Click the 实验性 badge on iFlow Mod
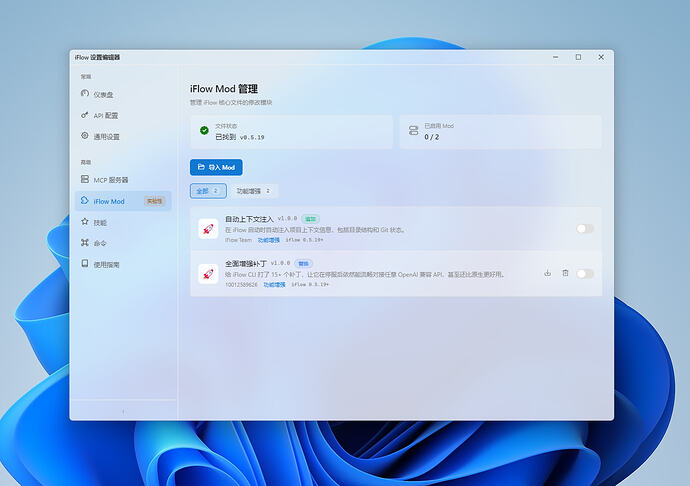690x486 pixels. click(154, 201)
